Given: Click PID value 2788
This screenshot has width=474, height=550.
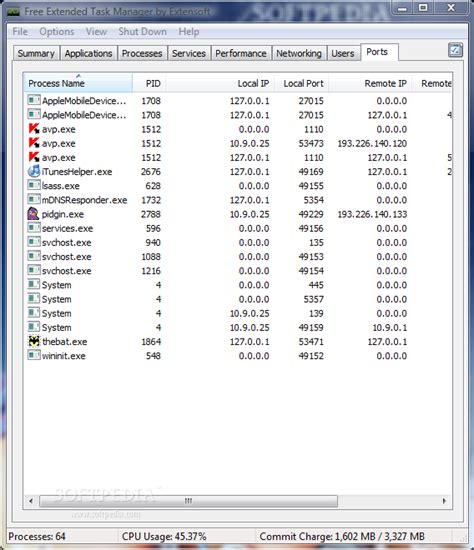Looking at the screenshot, I should (x=151, y=214).
